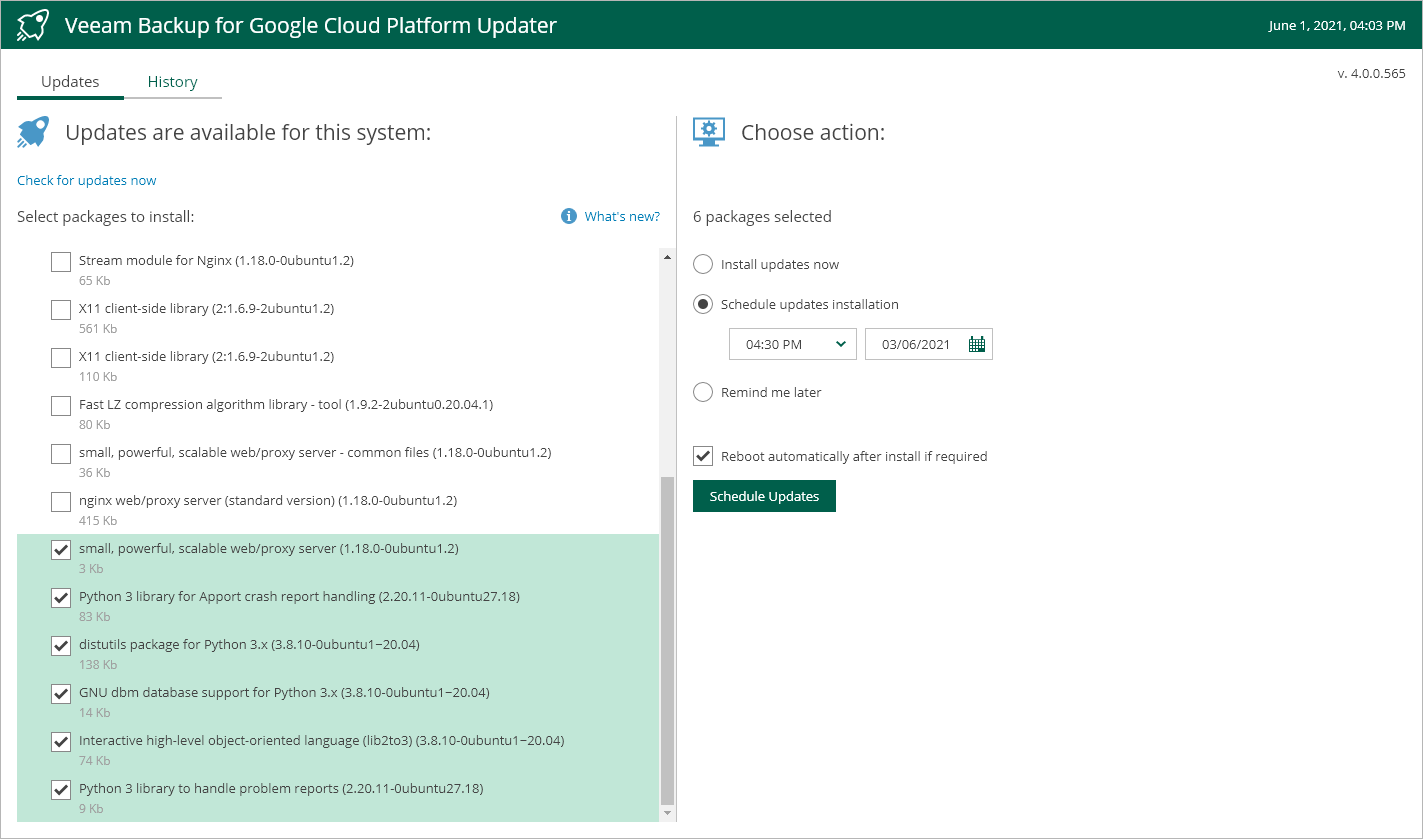Click the 03/06/2021 date input field

click(929, 344)
